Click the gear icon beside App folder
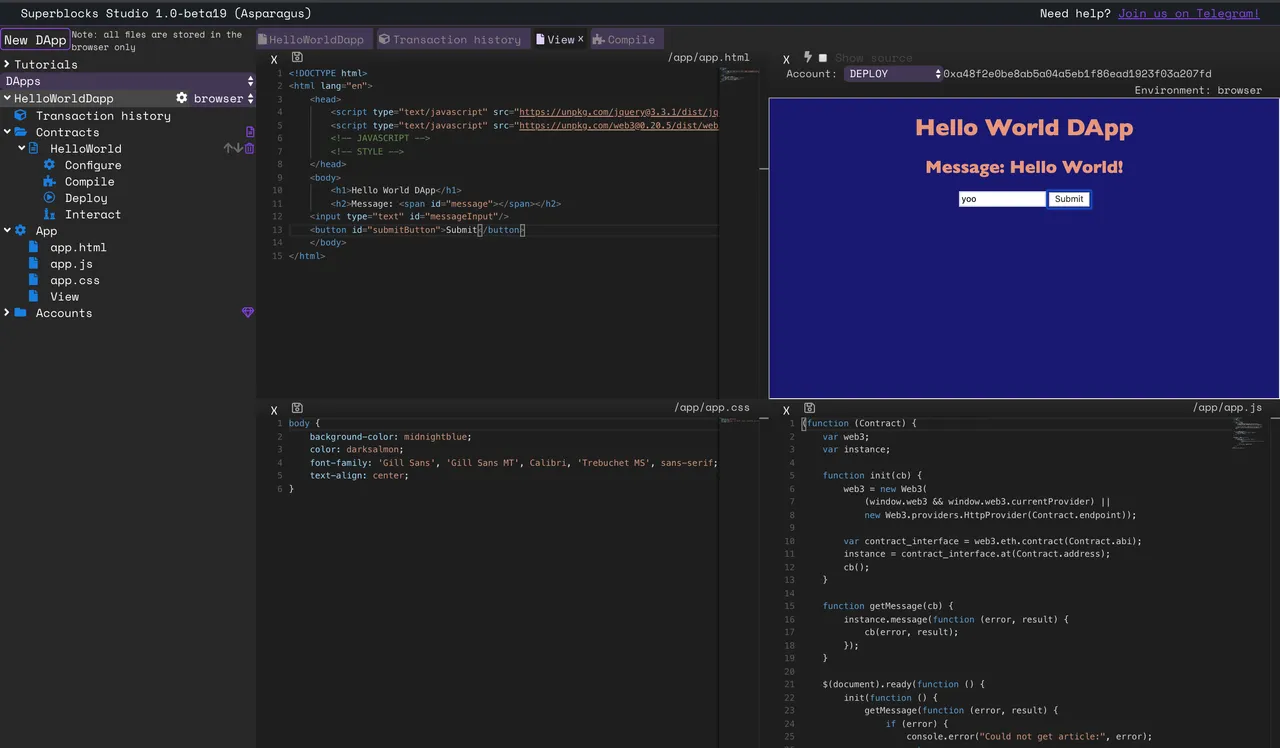Image resolution: width=1280 pixels, height=748 pixels. coord(20,230)
